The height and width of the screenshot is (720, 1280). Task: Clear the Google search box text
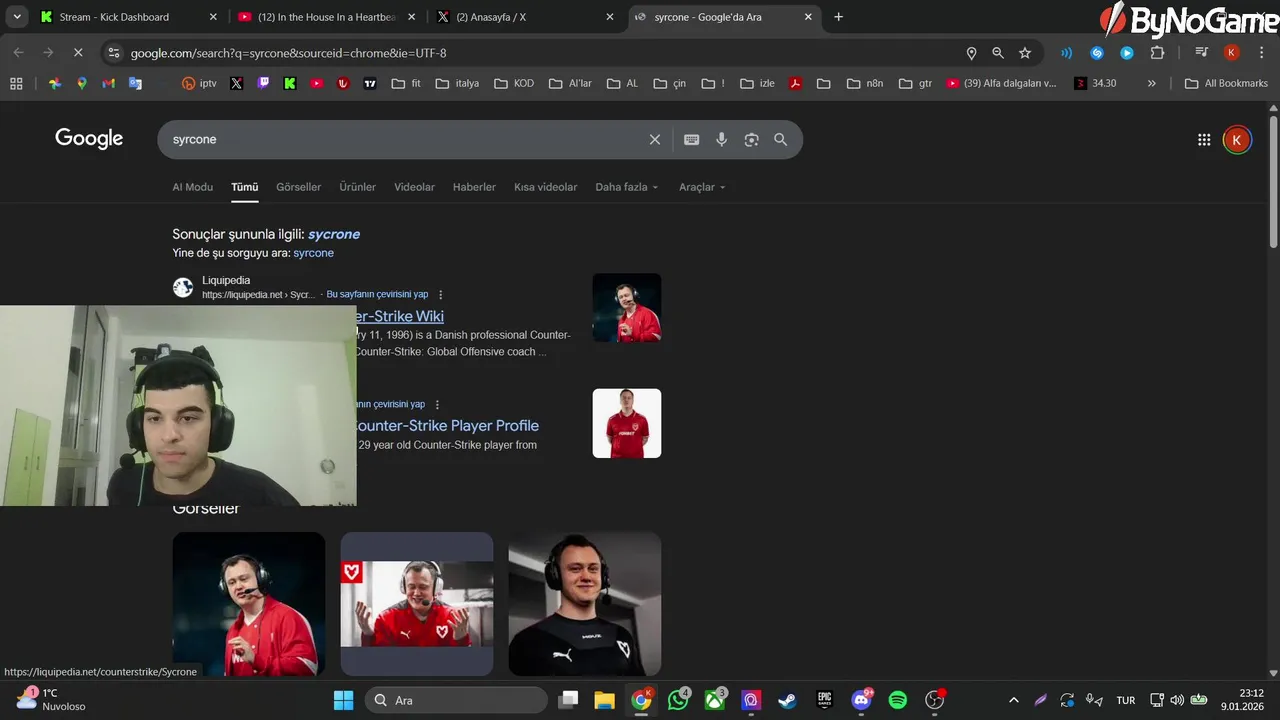pos(655,140)
